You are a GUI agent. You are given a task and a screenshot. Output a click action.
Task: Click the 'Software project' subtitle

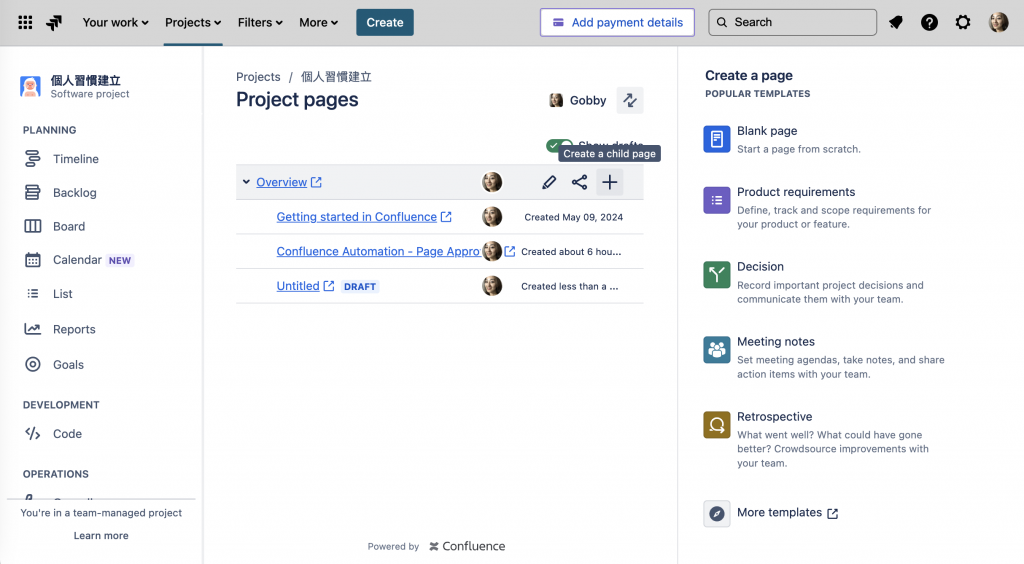tap(90, 94)
